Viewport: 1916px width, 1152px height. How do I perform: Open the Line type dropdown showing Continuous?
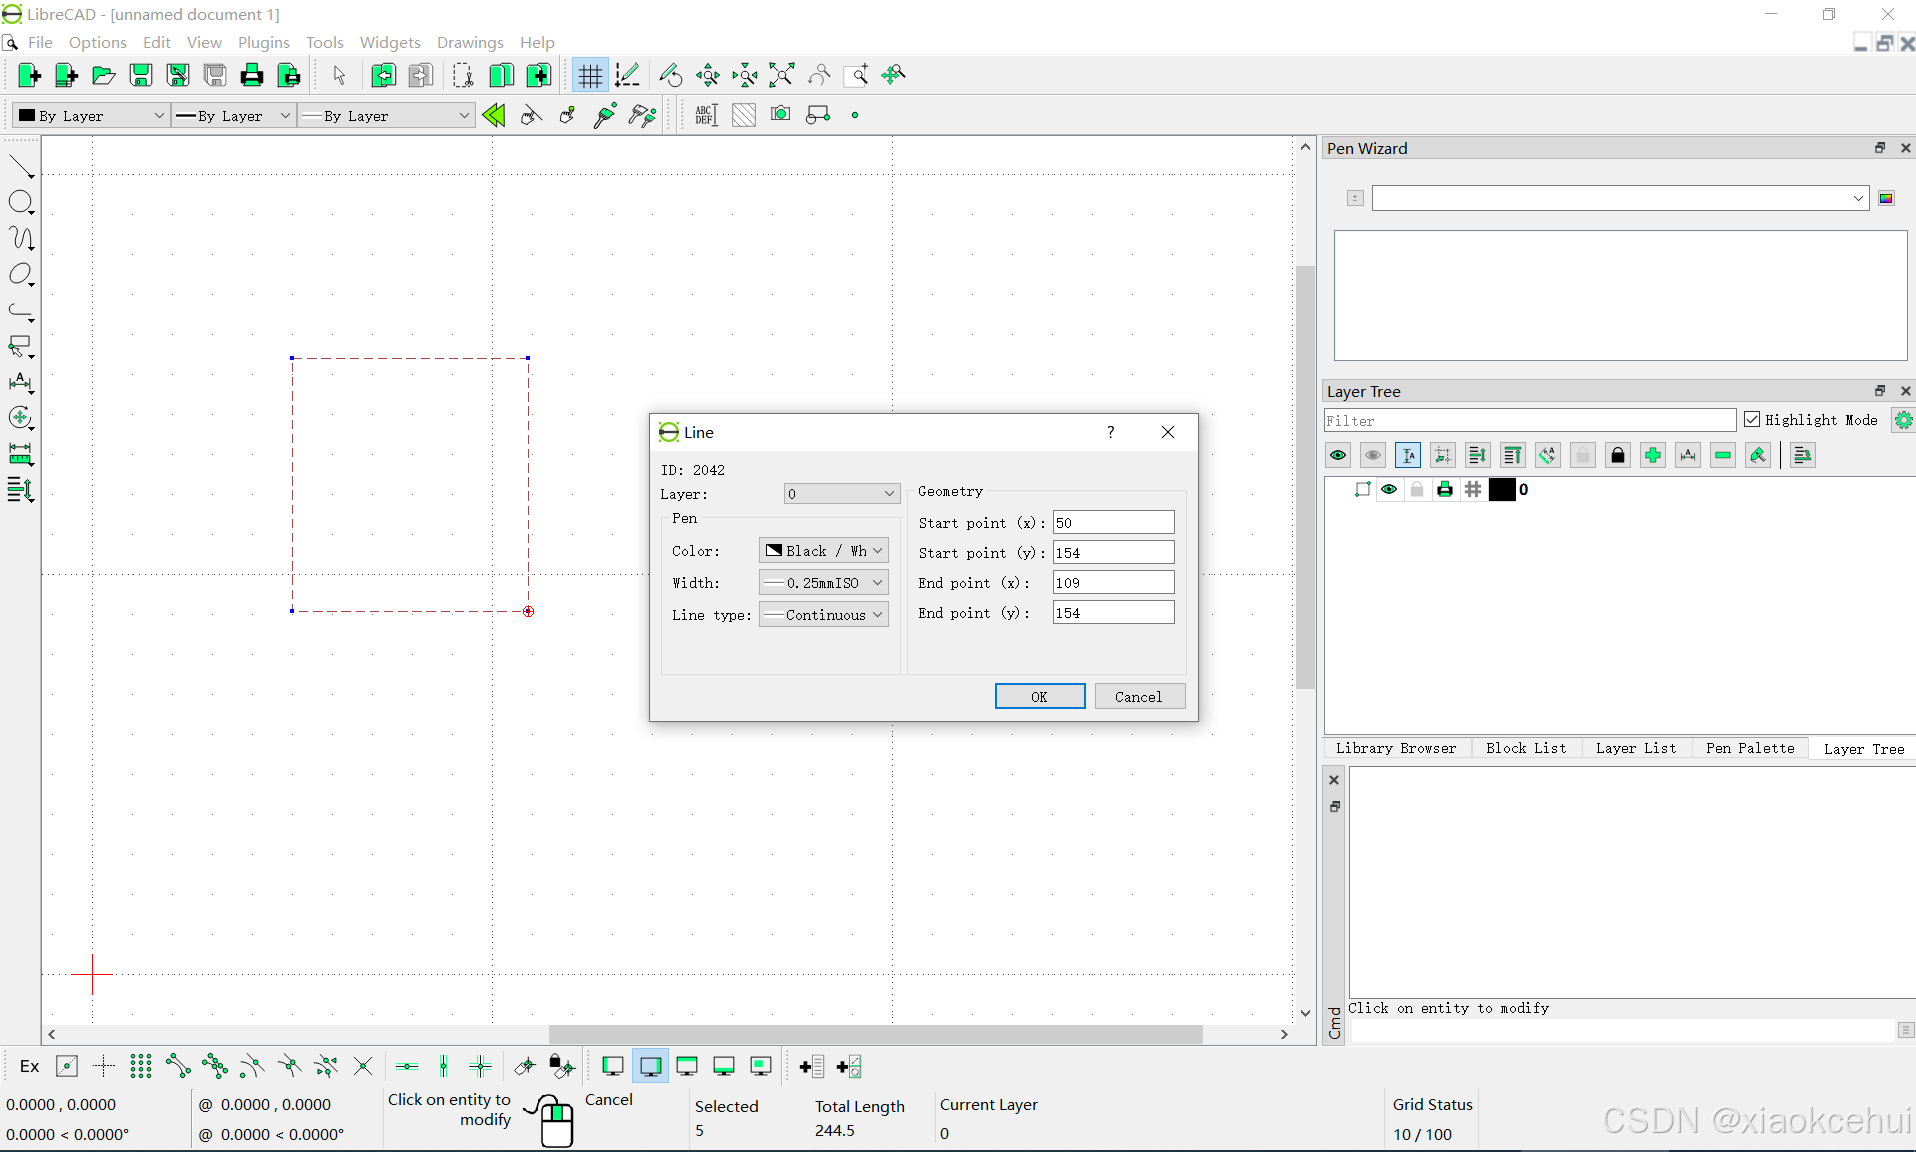(824, 615)
